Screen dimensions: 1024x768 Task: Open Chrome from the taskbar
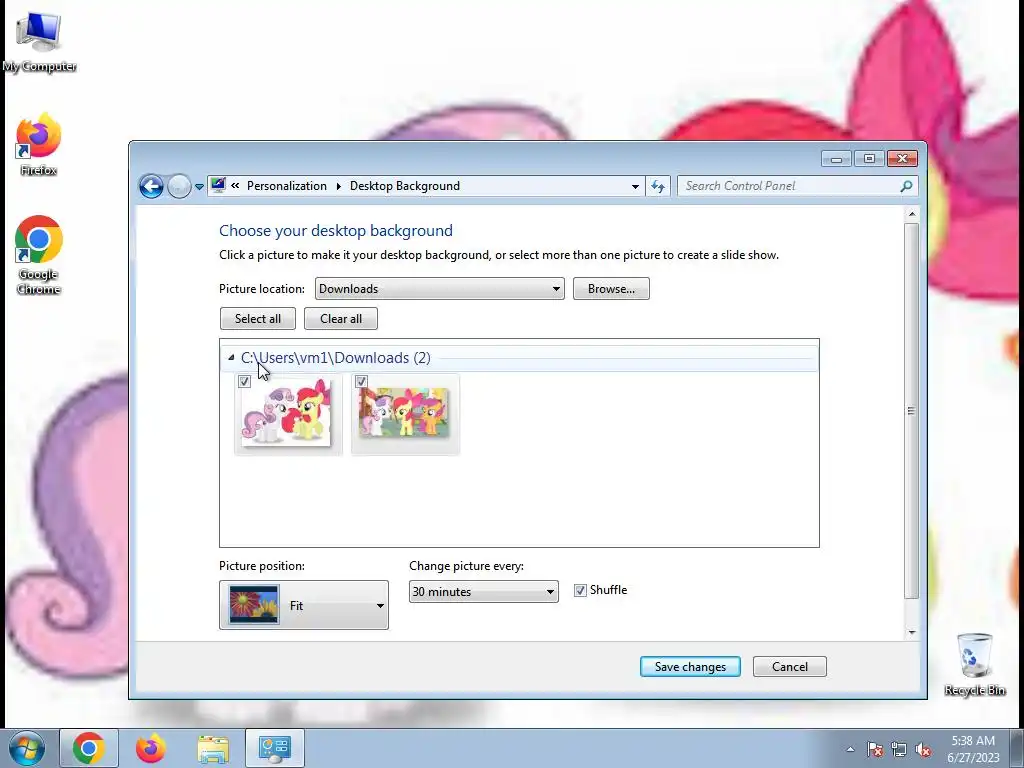[89, 748]
